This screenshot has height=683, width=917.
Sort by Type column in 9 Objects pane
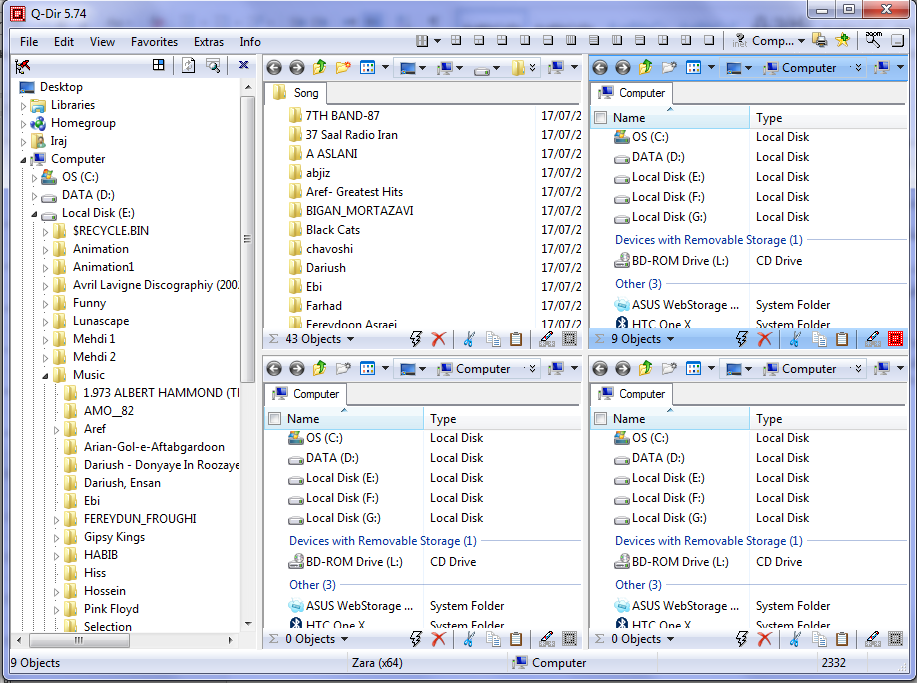point(830,118)
